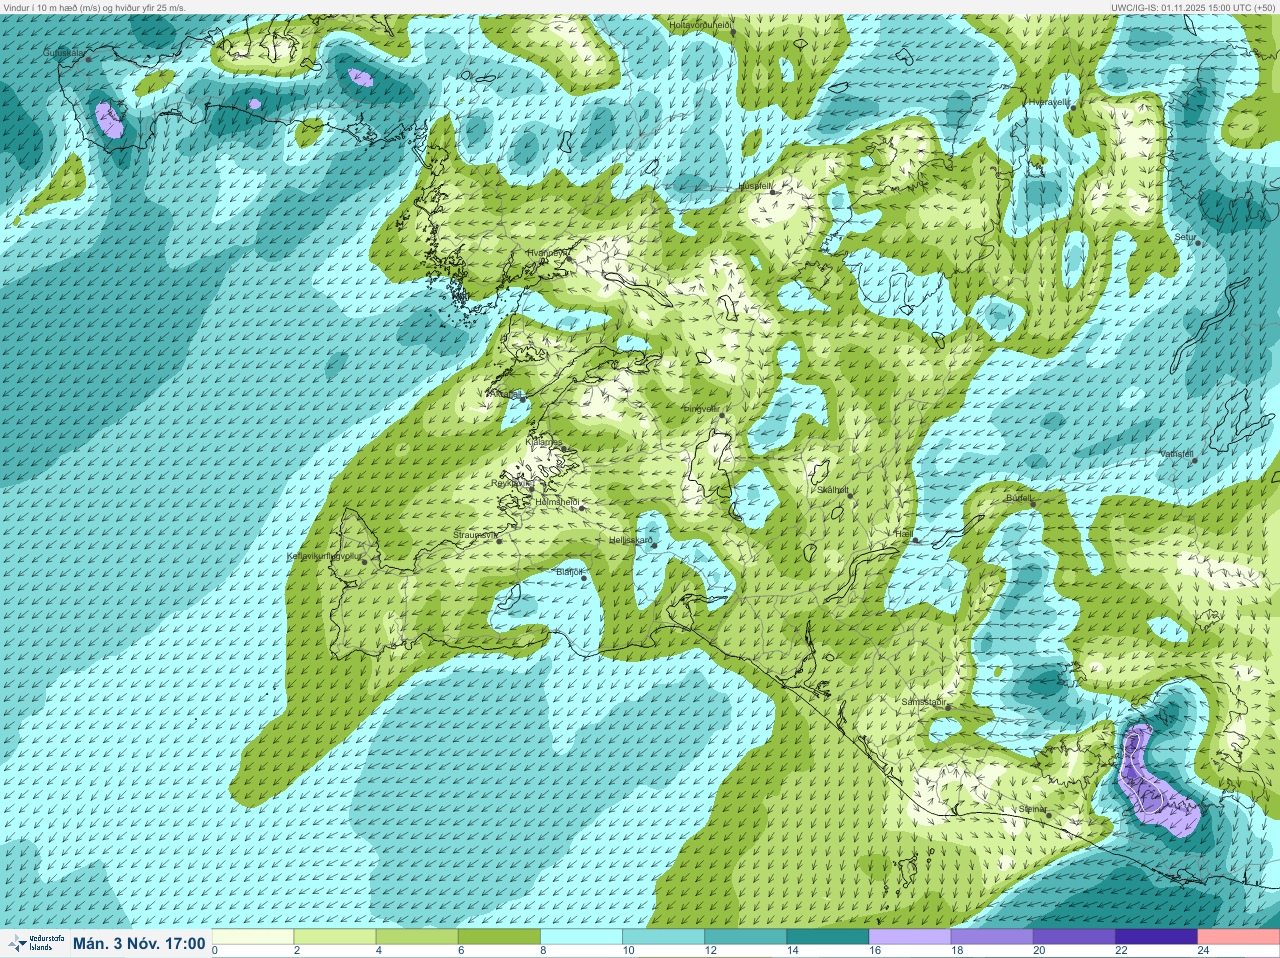Click the Mán. 3 Nóv. 17:00 timestamp
The image size is (1280, 958).
139,943
